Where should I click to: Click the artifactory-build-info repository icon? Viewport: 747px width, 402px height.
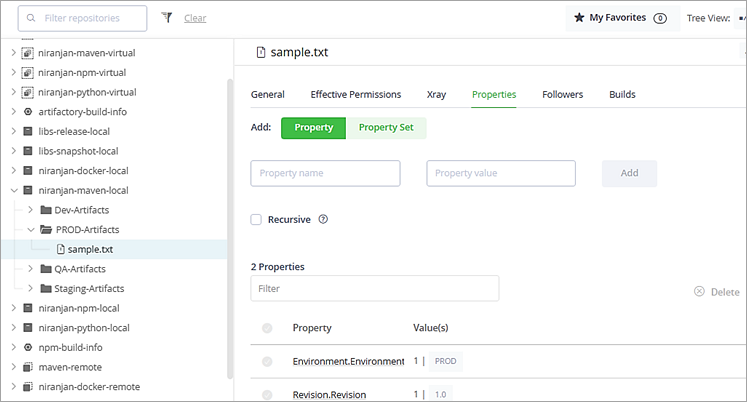pyautogui.click(x=28, y=111)
